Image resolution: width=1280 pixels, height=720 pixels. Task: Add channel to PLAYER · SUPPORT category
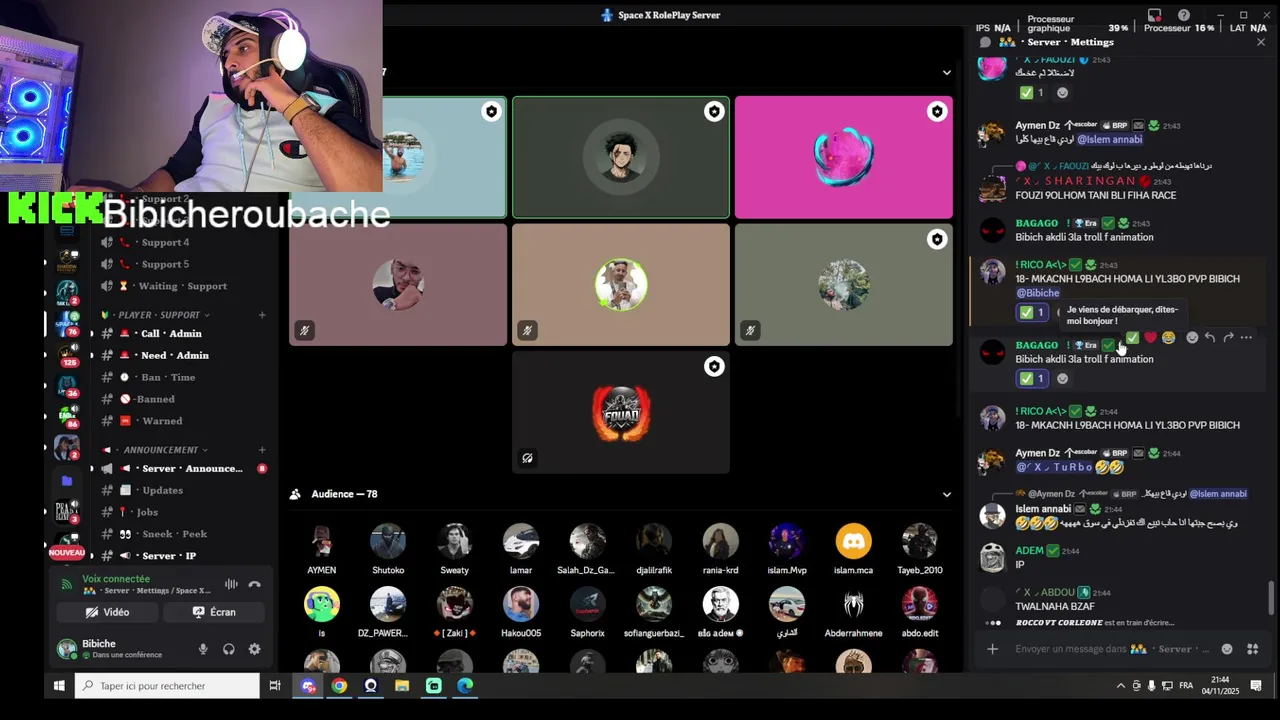pyautogui.click(x=262, y=315)
